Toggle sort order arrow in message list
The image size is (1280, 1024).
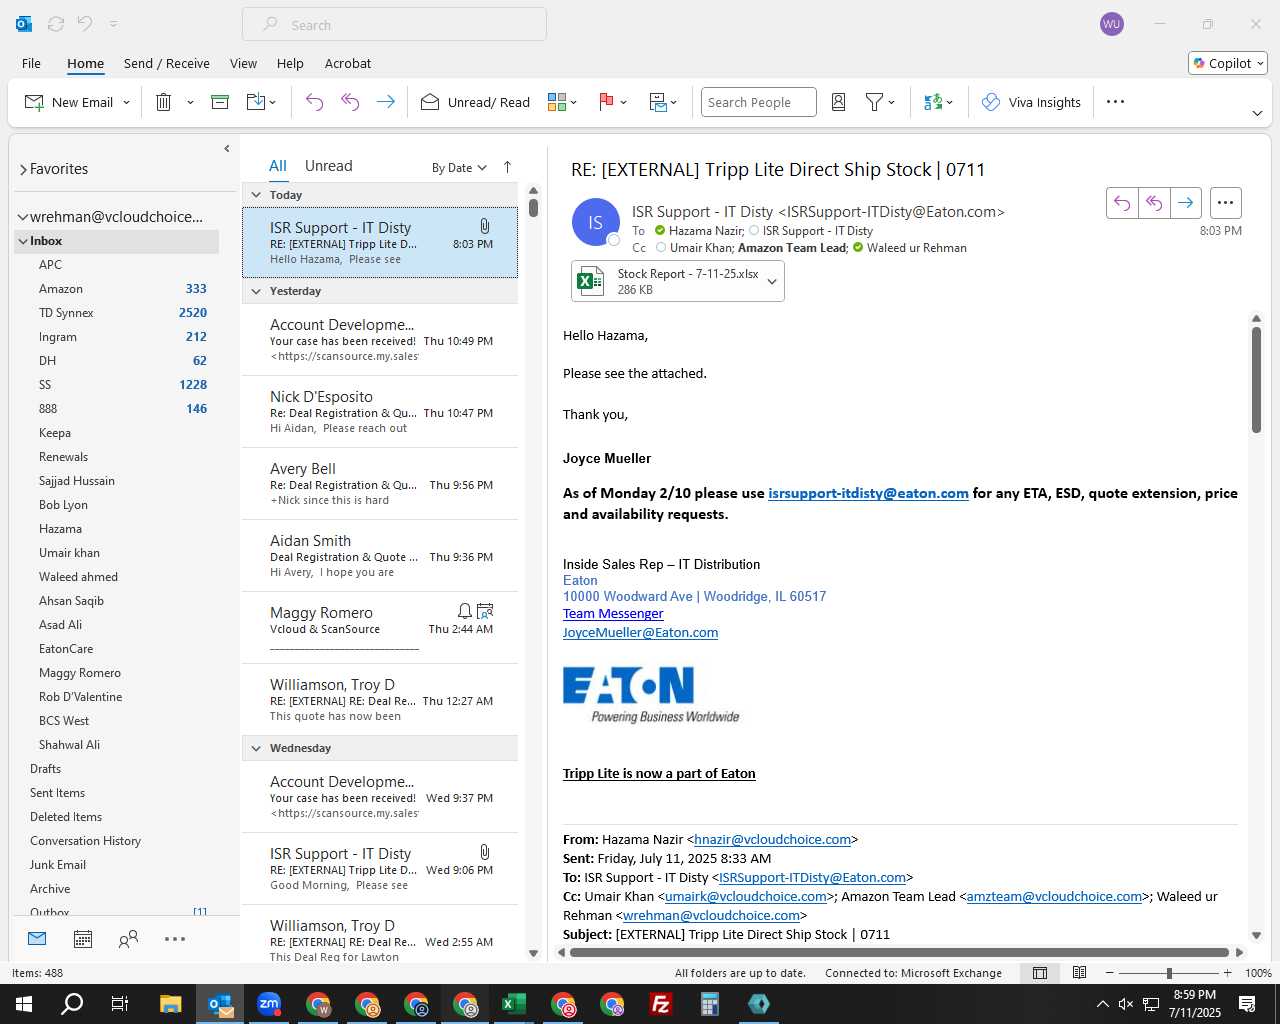tap(507, 167)
